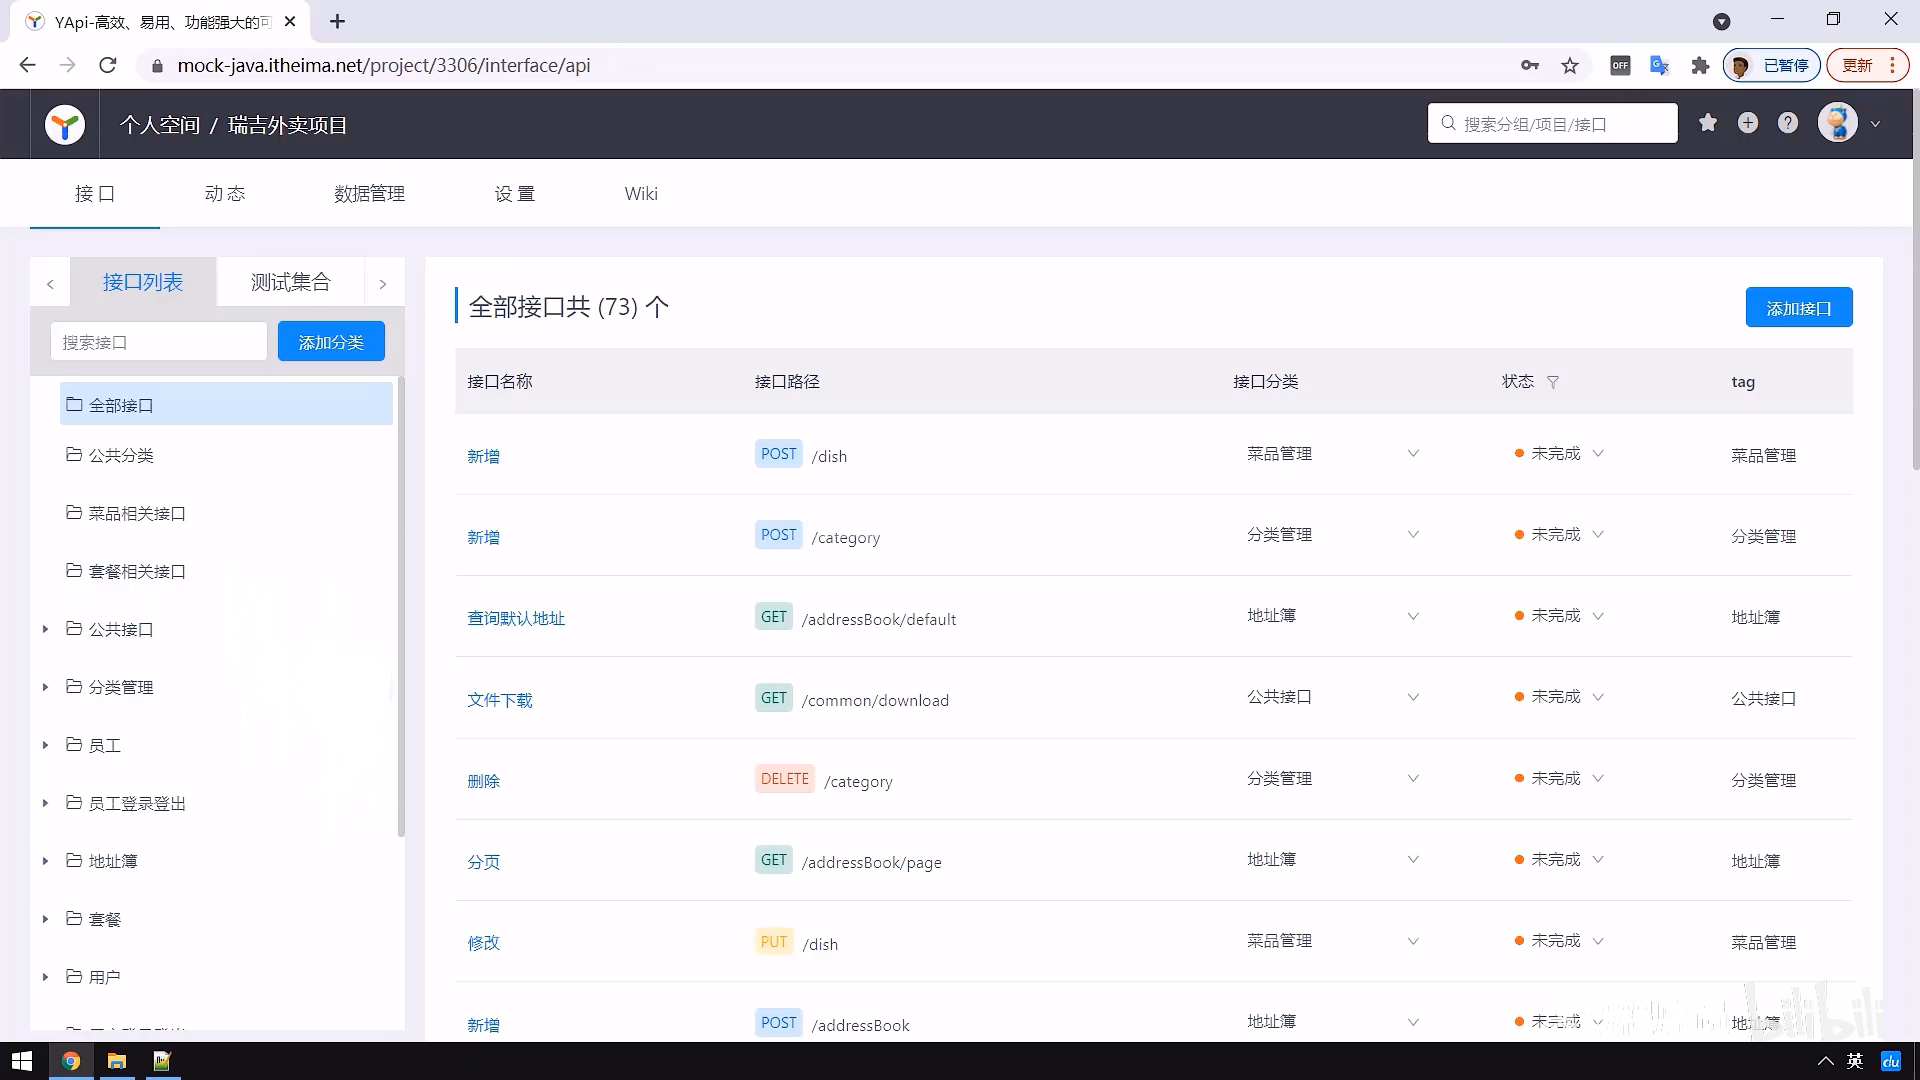Click 个人空间 breadcrumb link

[160, 125]
